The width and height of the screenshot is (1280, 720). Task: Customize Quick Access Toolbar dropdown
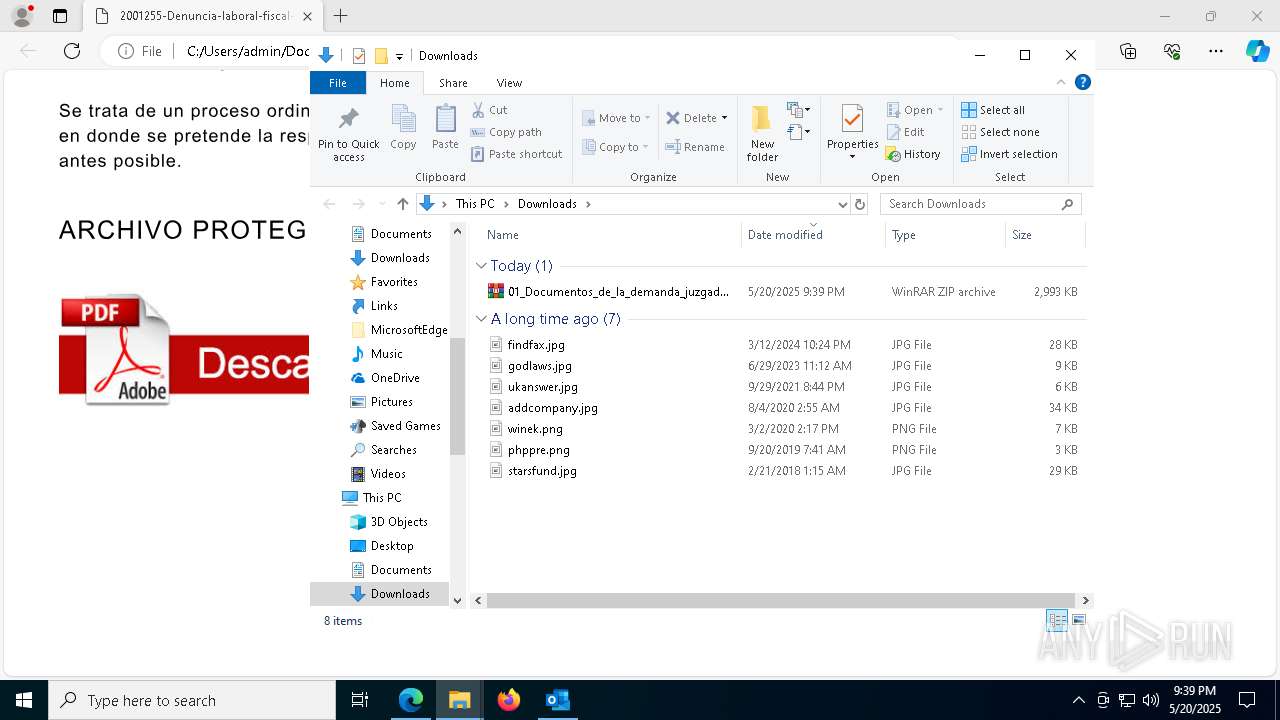coord(399,56)
